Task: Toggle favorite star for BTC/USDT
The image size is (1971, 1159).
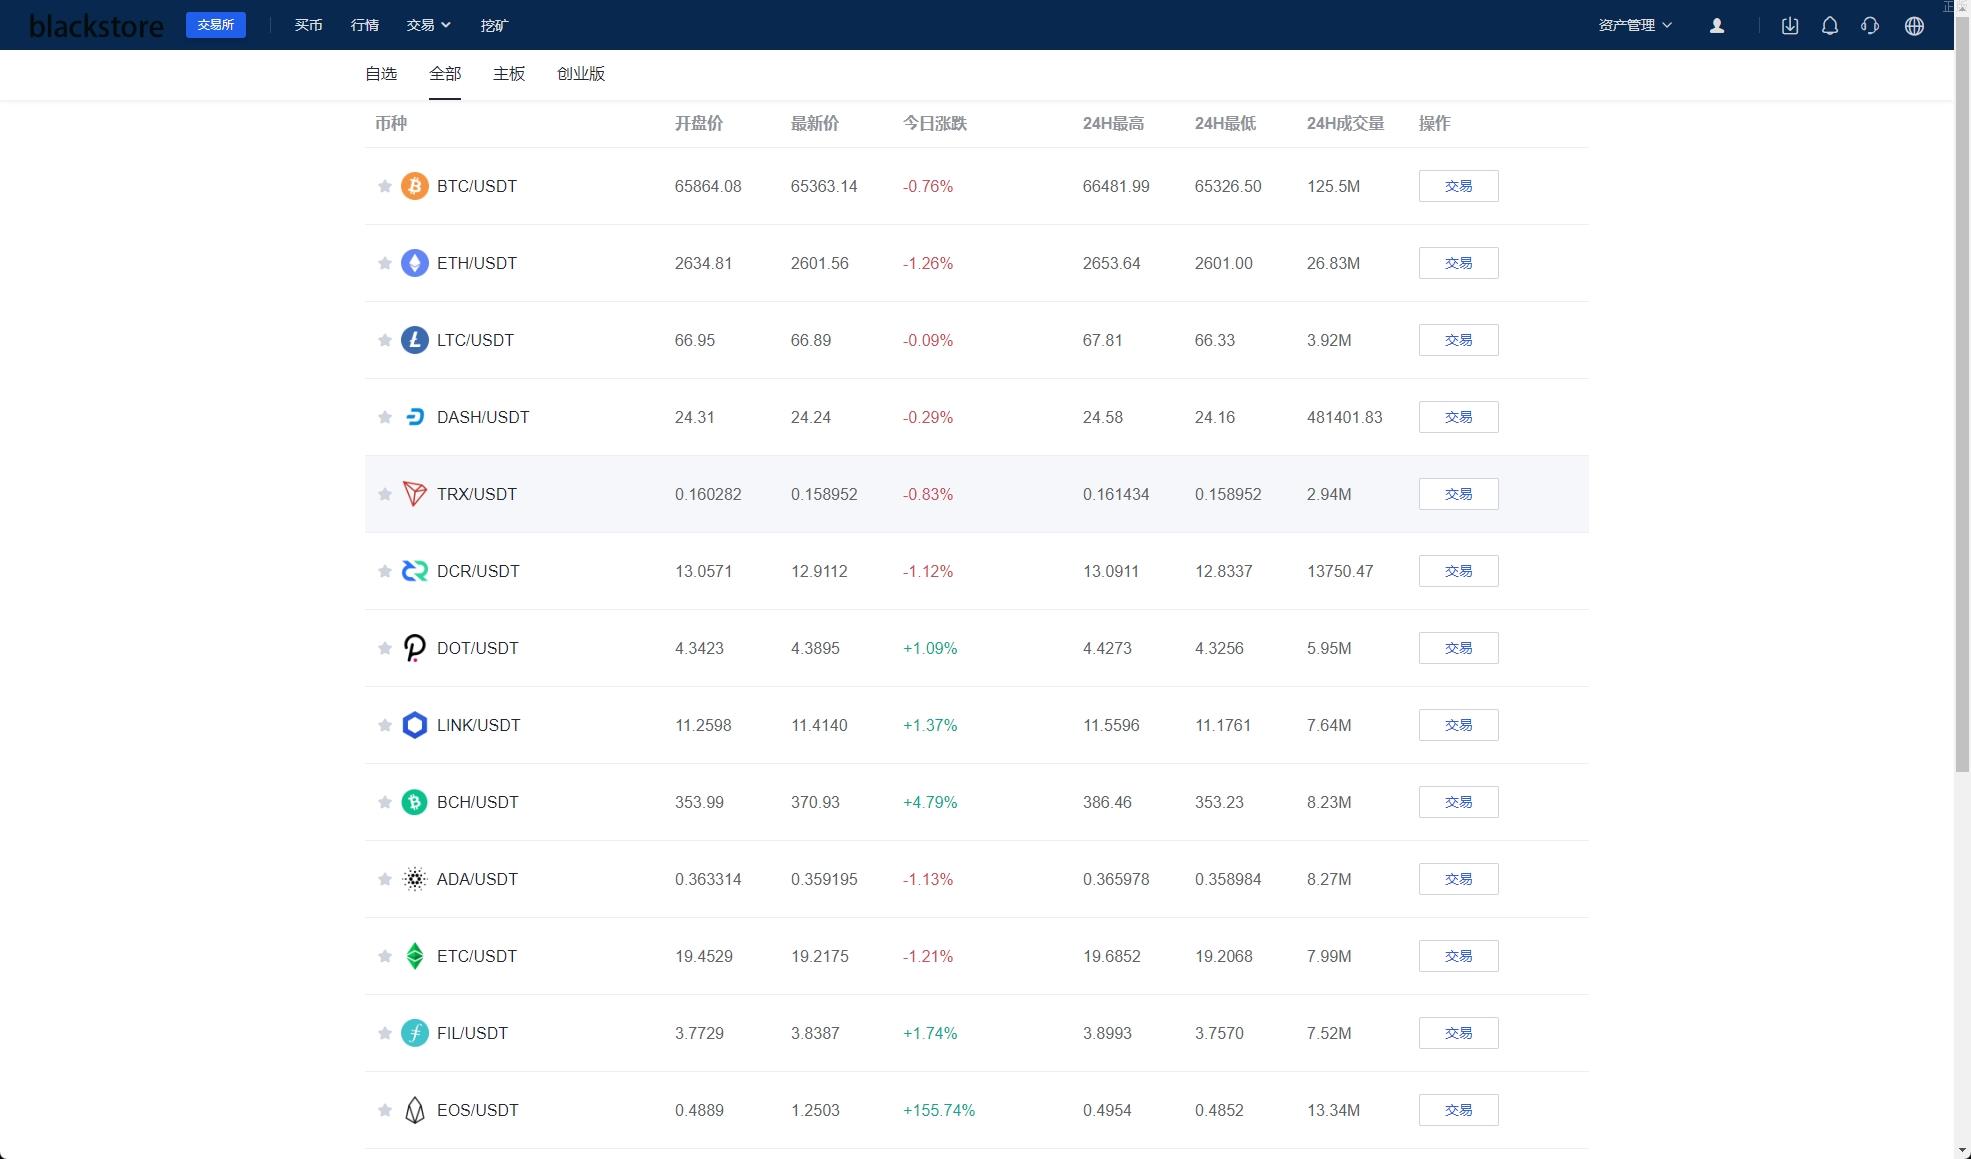Action: pos(384,186)
